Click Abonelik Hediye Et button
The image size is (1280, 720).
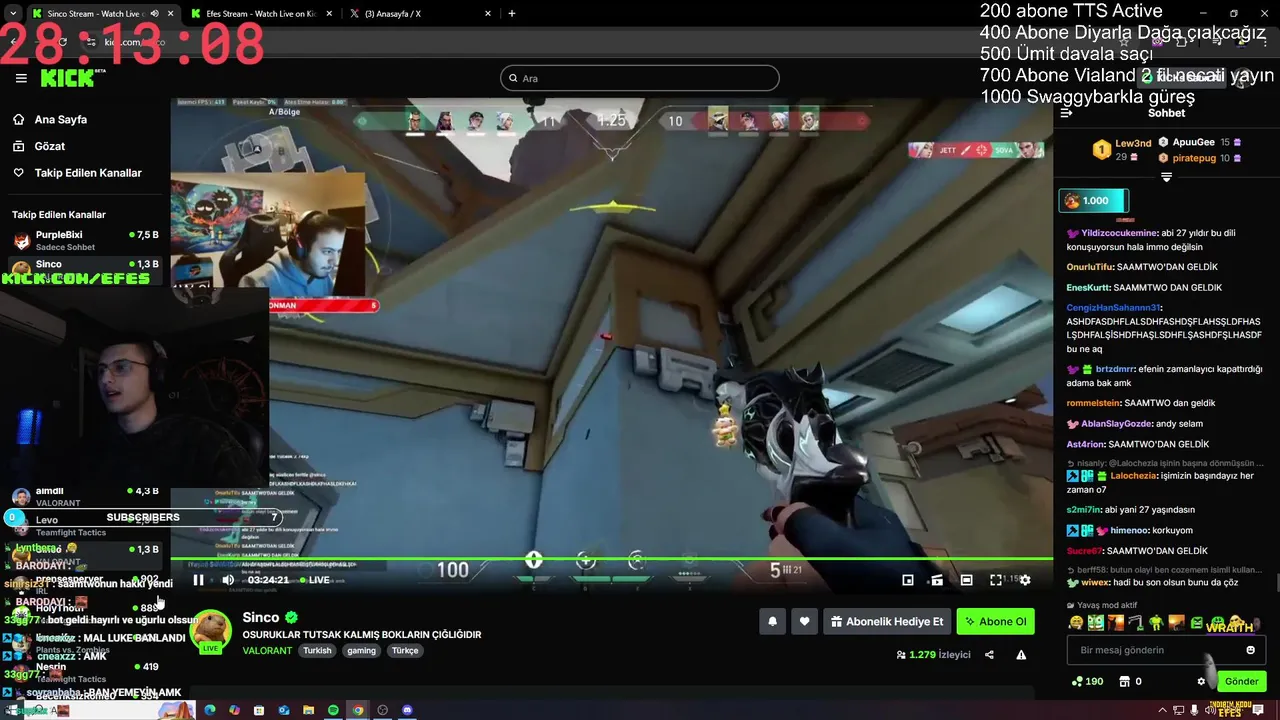coord(887,621)
